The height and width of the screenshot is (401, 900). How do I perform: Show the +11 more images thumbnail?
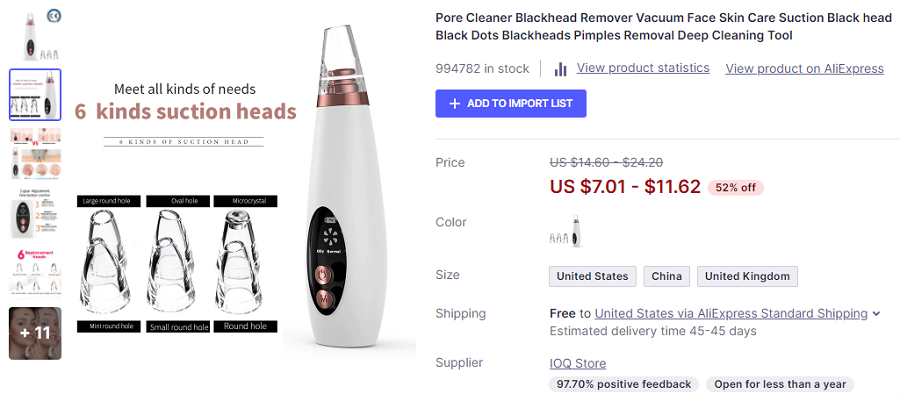(35, 333)
